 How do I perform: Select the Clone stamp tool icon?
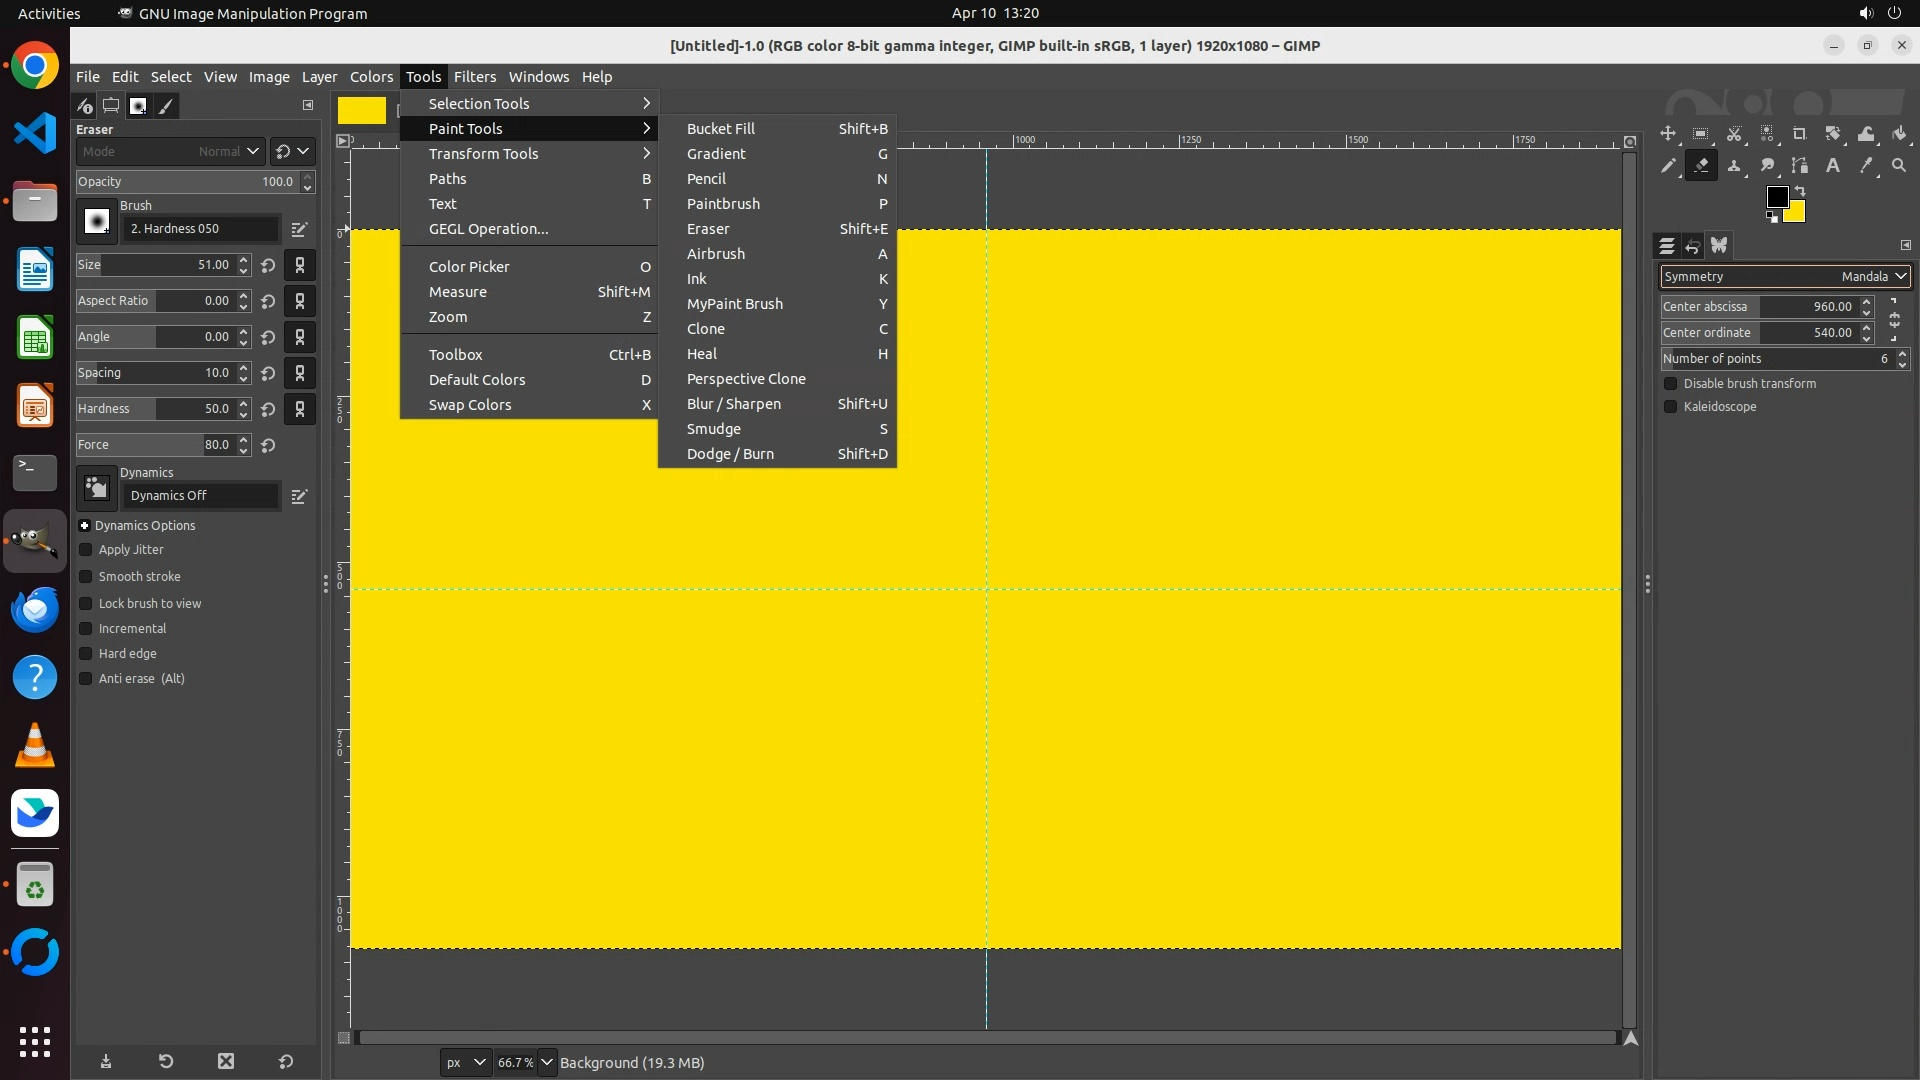click(1734, 166)
